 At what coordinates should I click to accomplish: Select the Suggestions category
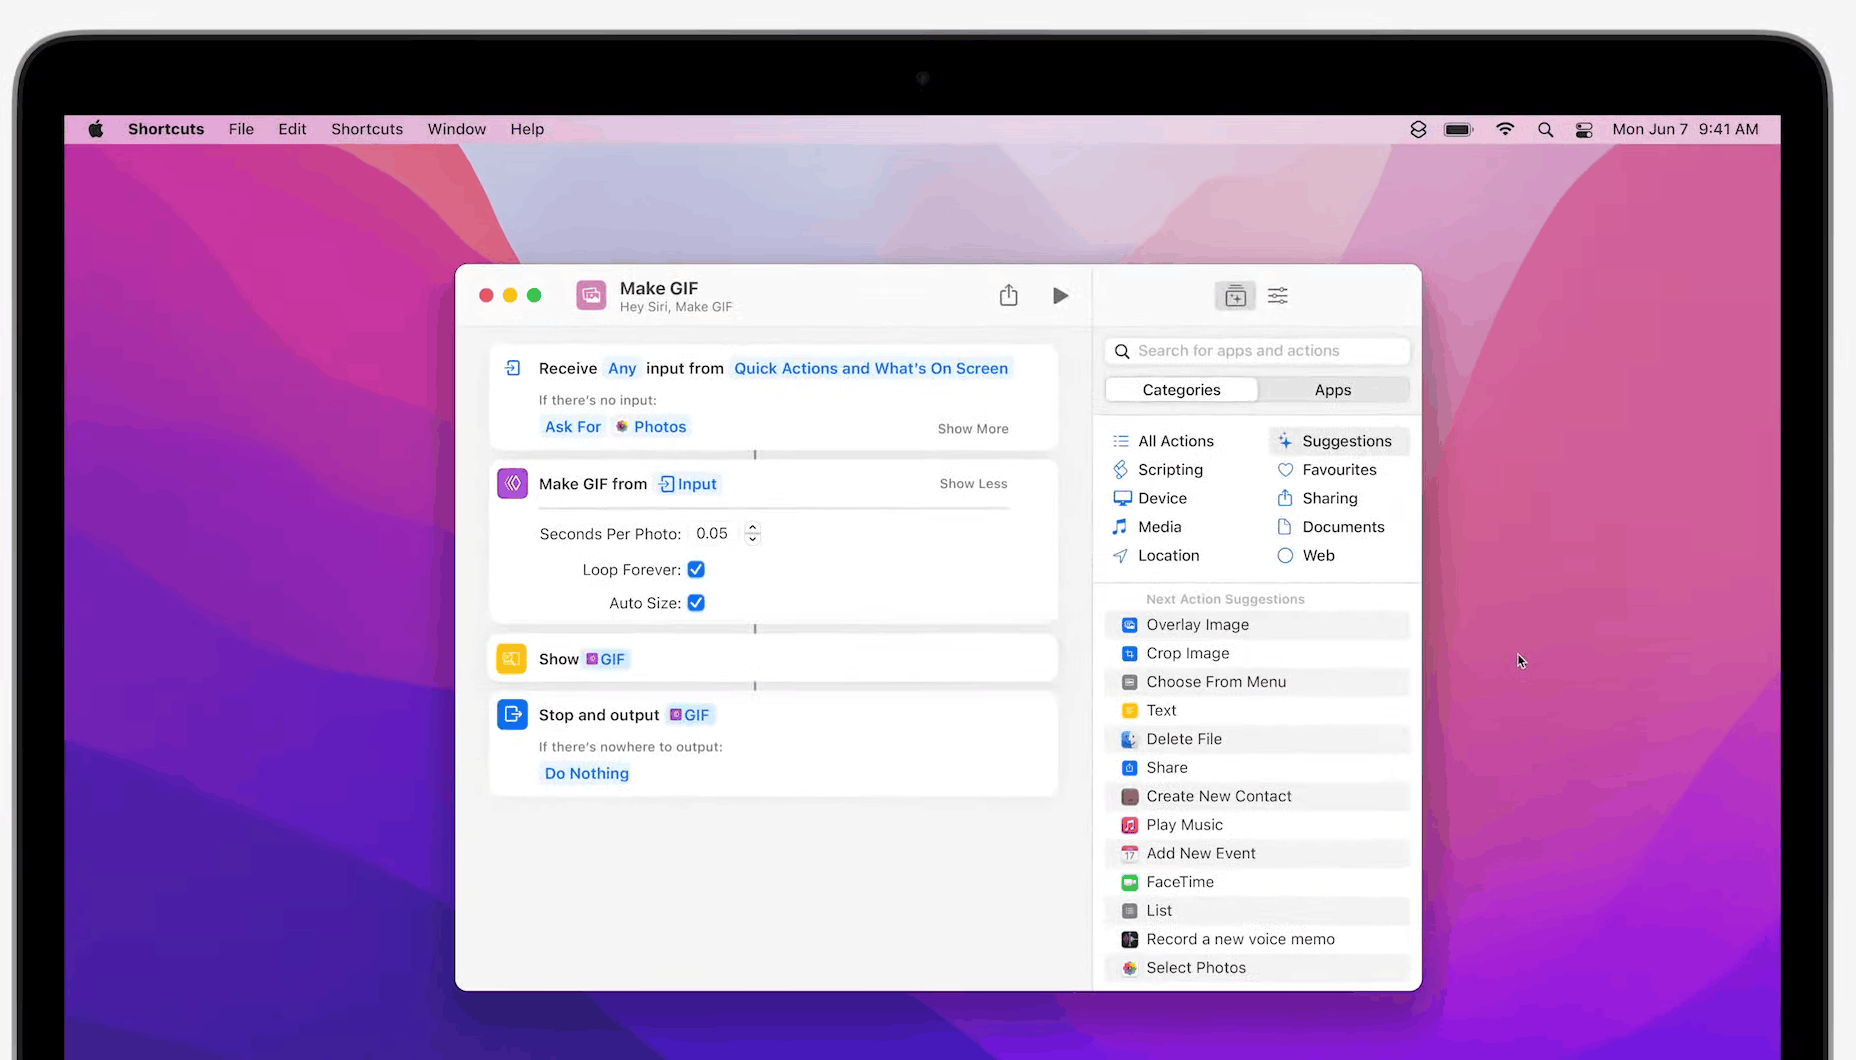[x=1348, y=441]
